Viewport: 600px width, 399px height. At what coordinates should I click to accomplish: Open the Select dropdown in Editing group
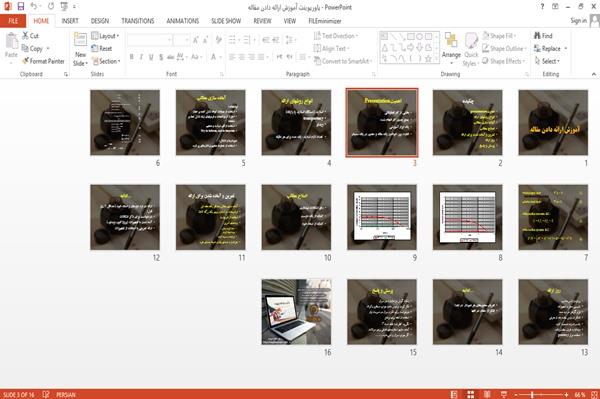547,61
